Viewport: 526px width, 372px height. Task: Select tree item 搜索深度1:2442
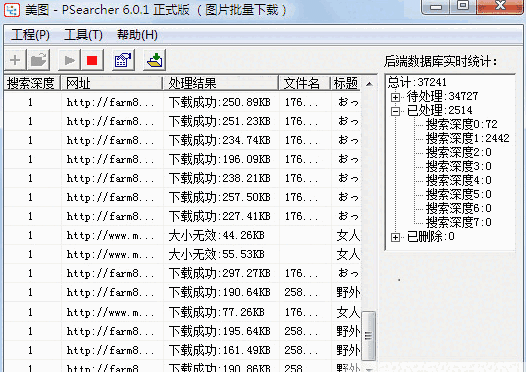(468, 138)
